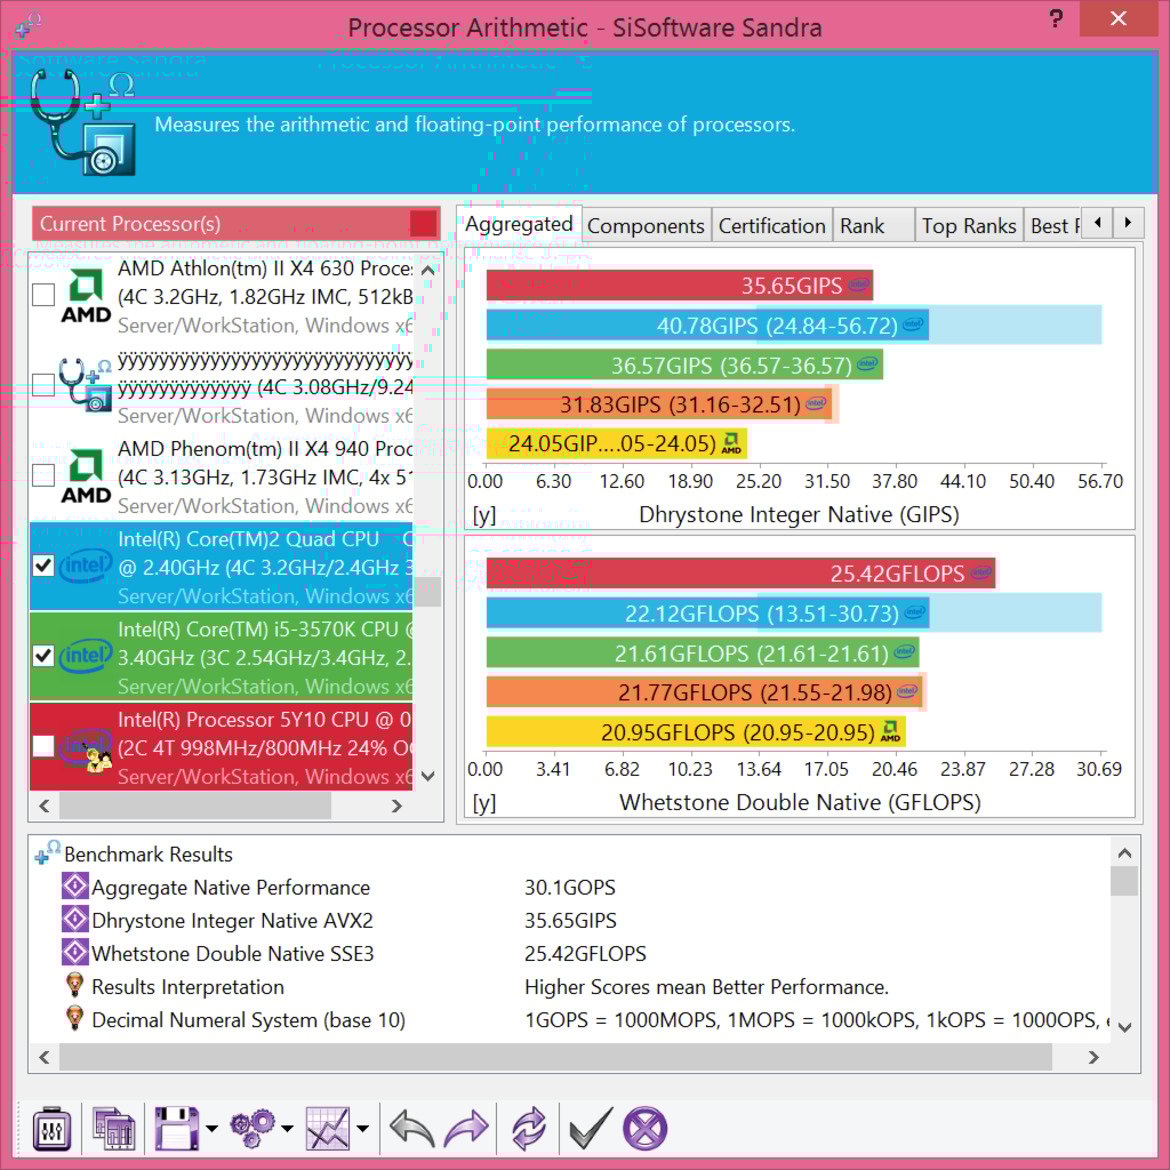Click the red 35.65GIPS bar
Image resolution: width=1170 pixels, height=1170 pixels.
pyautogui.click(x=680, y=285)
